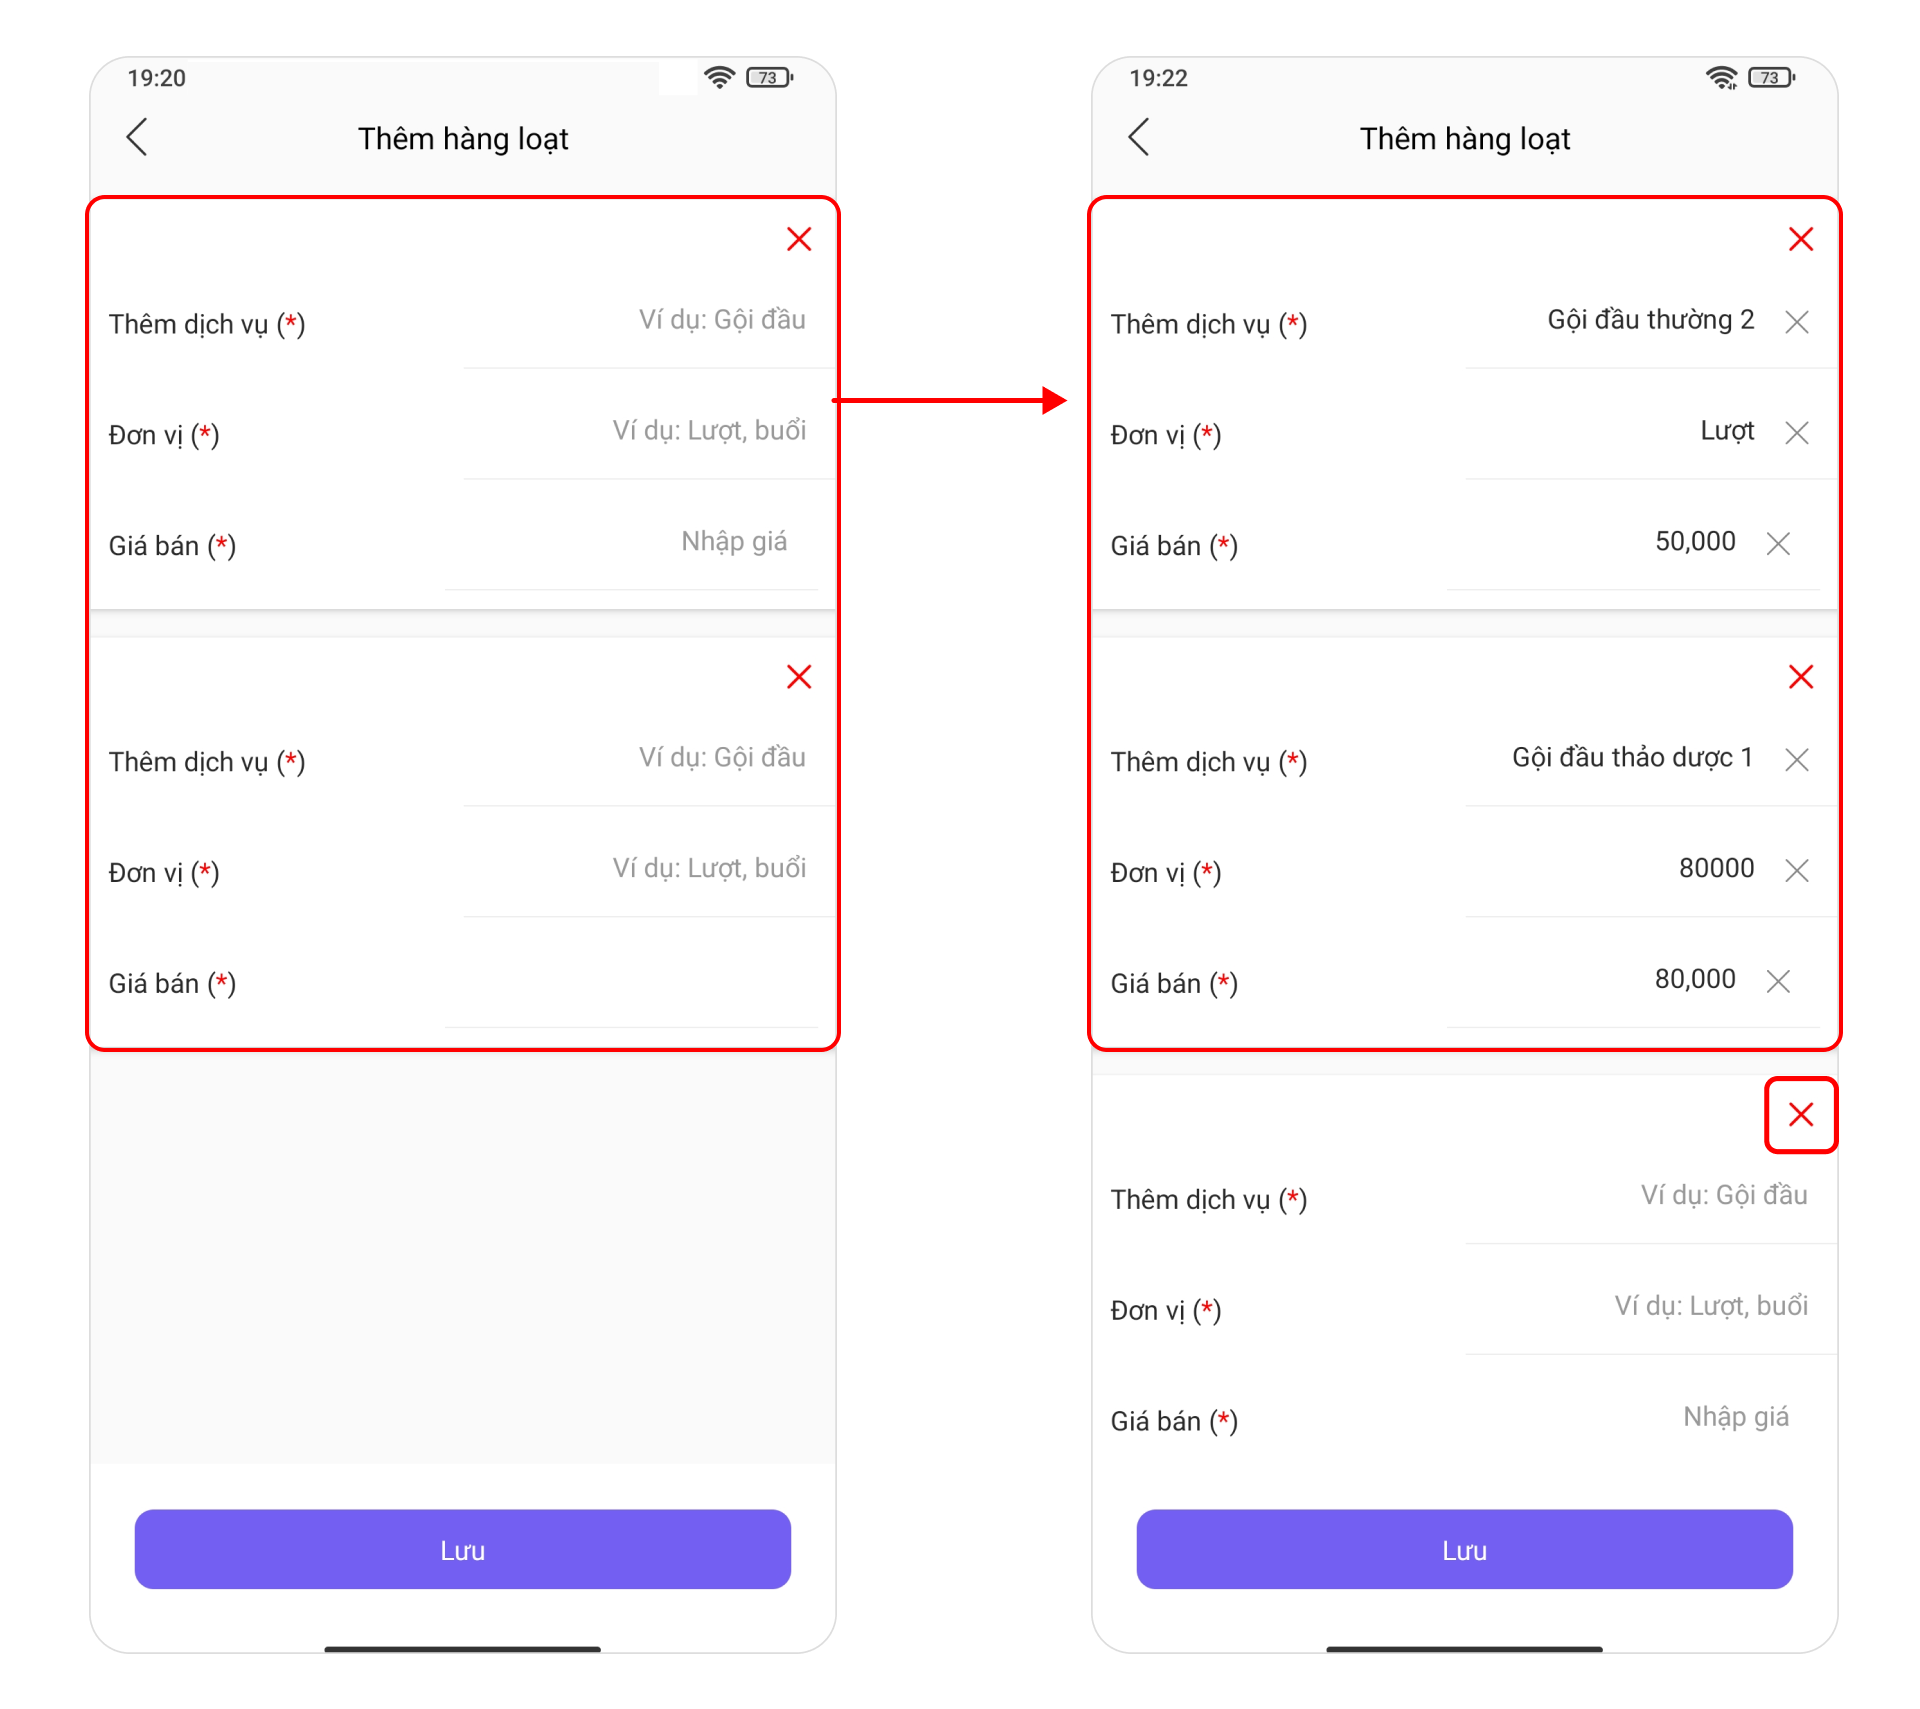Remove first service block on left screen
The image size is (1920, 1709).
799,239
